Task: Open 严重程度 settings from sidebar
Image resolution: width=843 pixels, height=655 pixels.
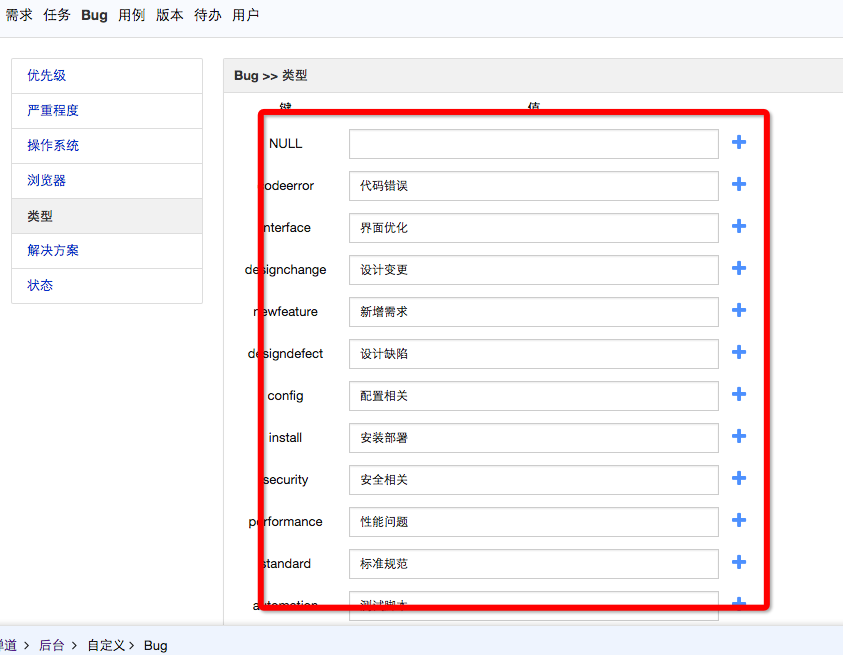Action: click(53, 111)
